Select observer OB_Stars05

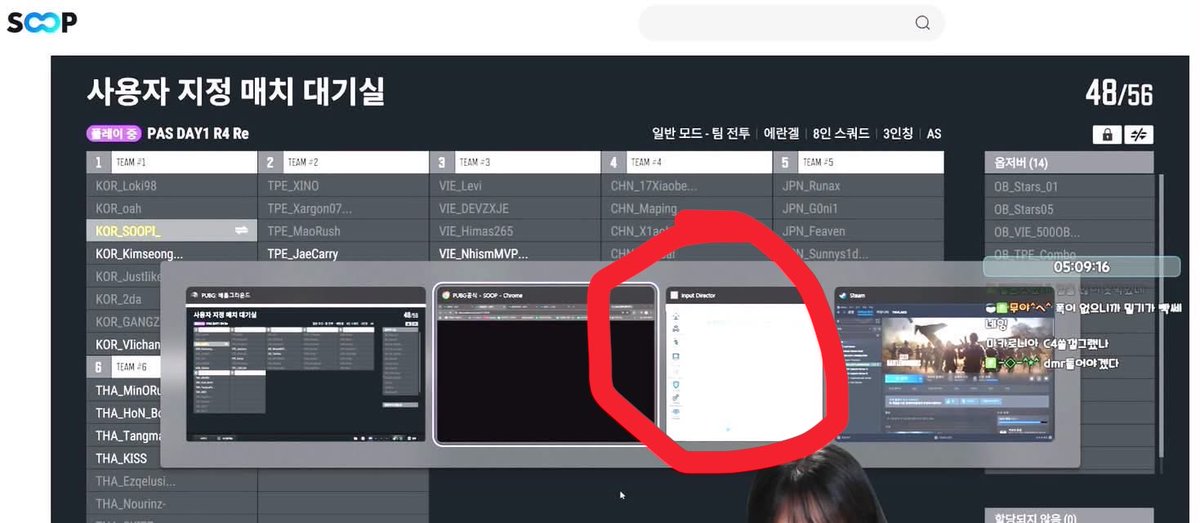coord(1068,209)
